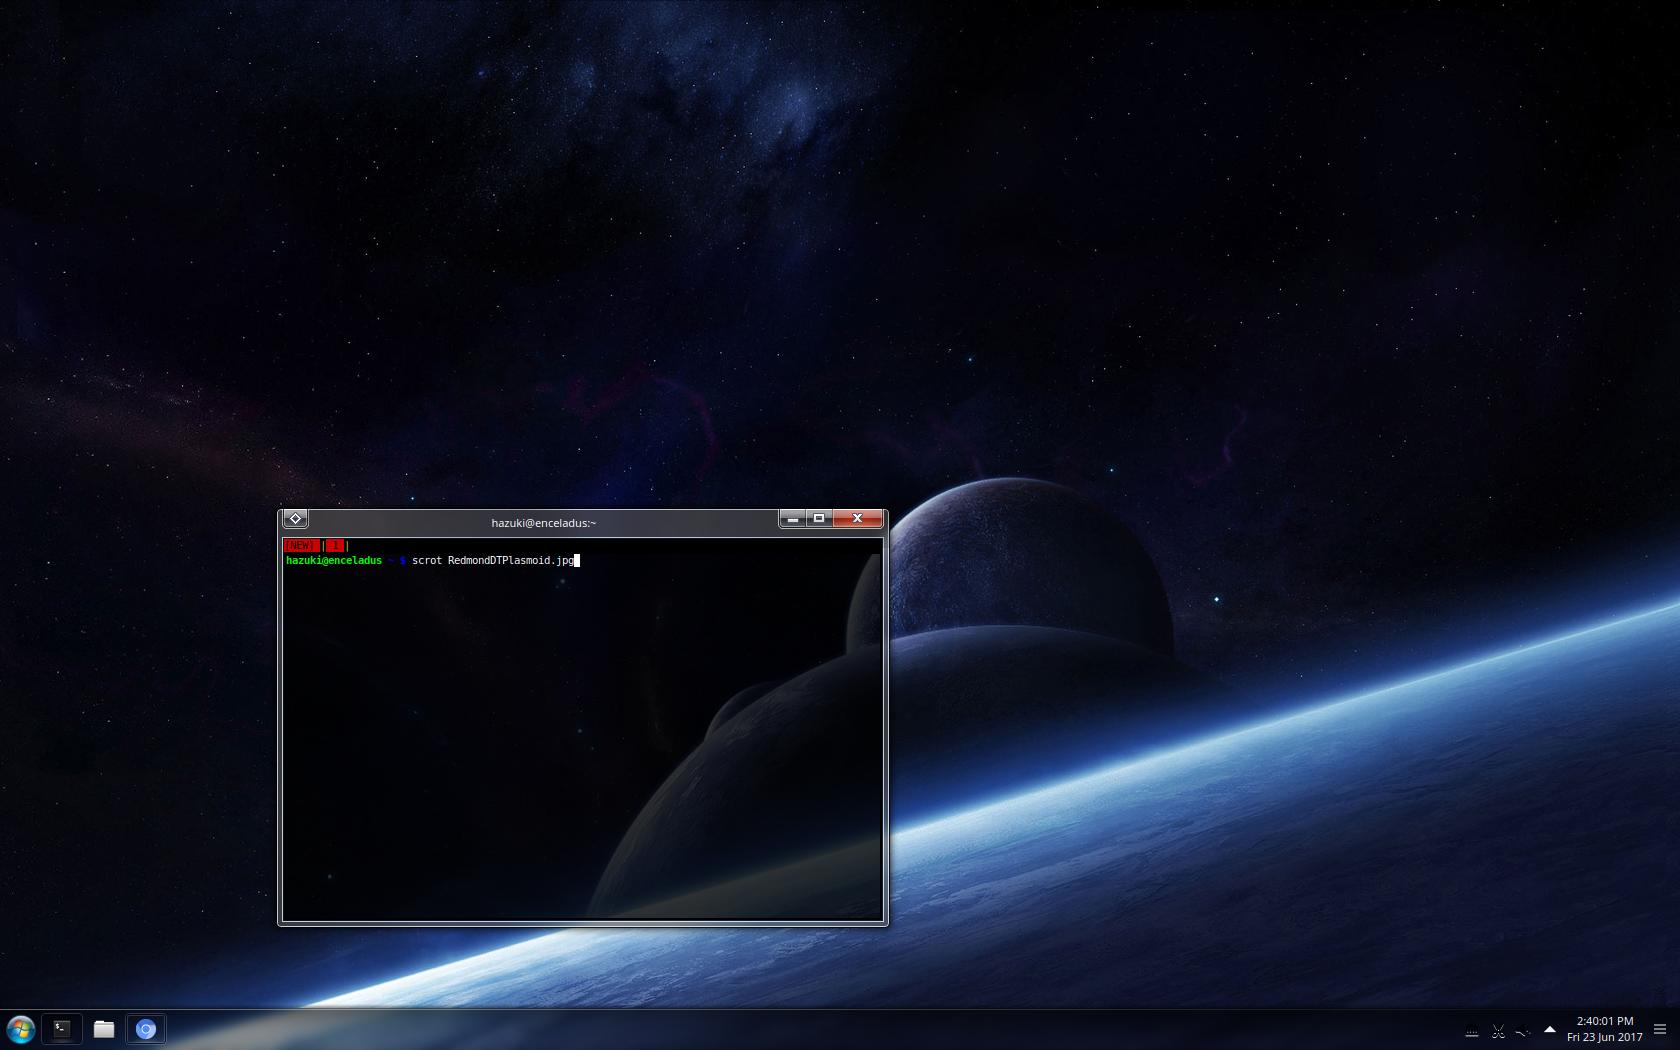The height and width of the screenshot is (1050, 1680).
Task: Open the Start menu orb
Action: click(x=20, y=1029)
